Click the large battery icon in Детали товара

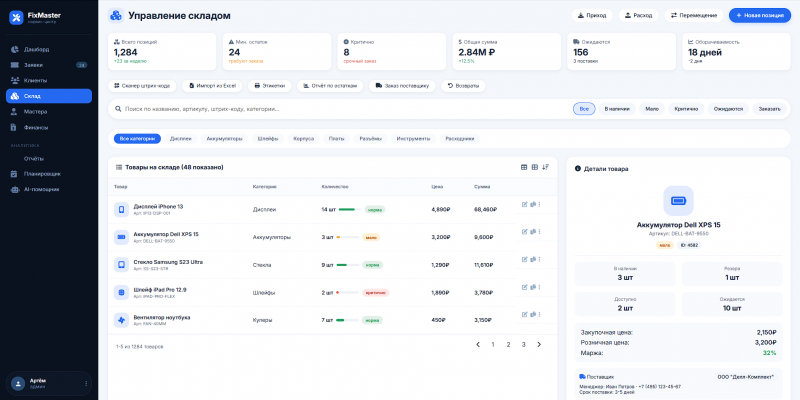[x=679, y=201]
